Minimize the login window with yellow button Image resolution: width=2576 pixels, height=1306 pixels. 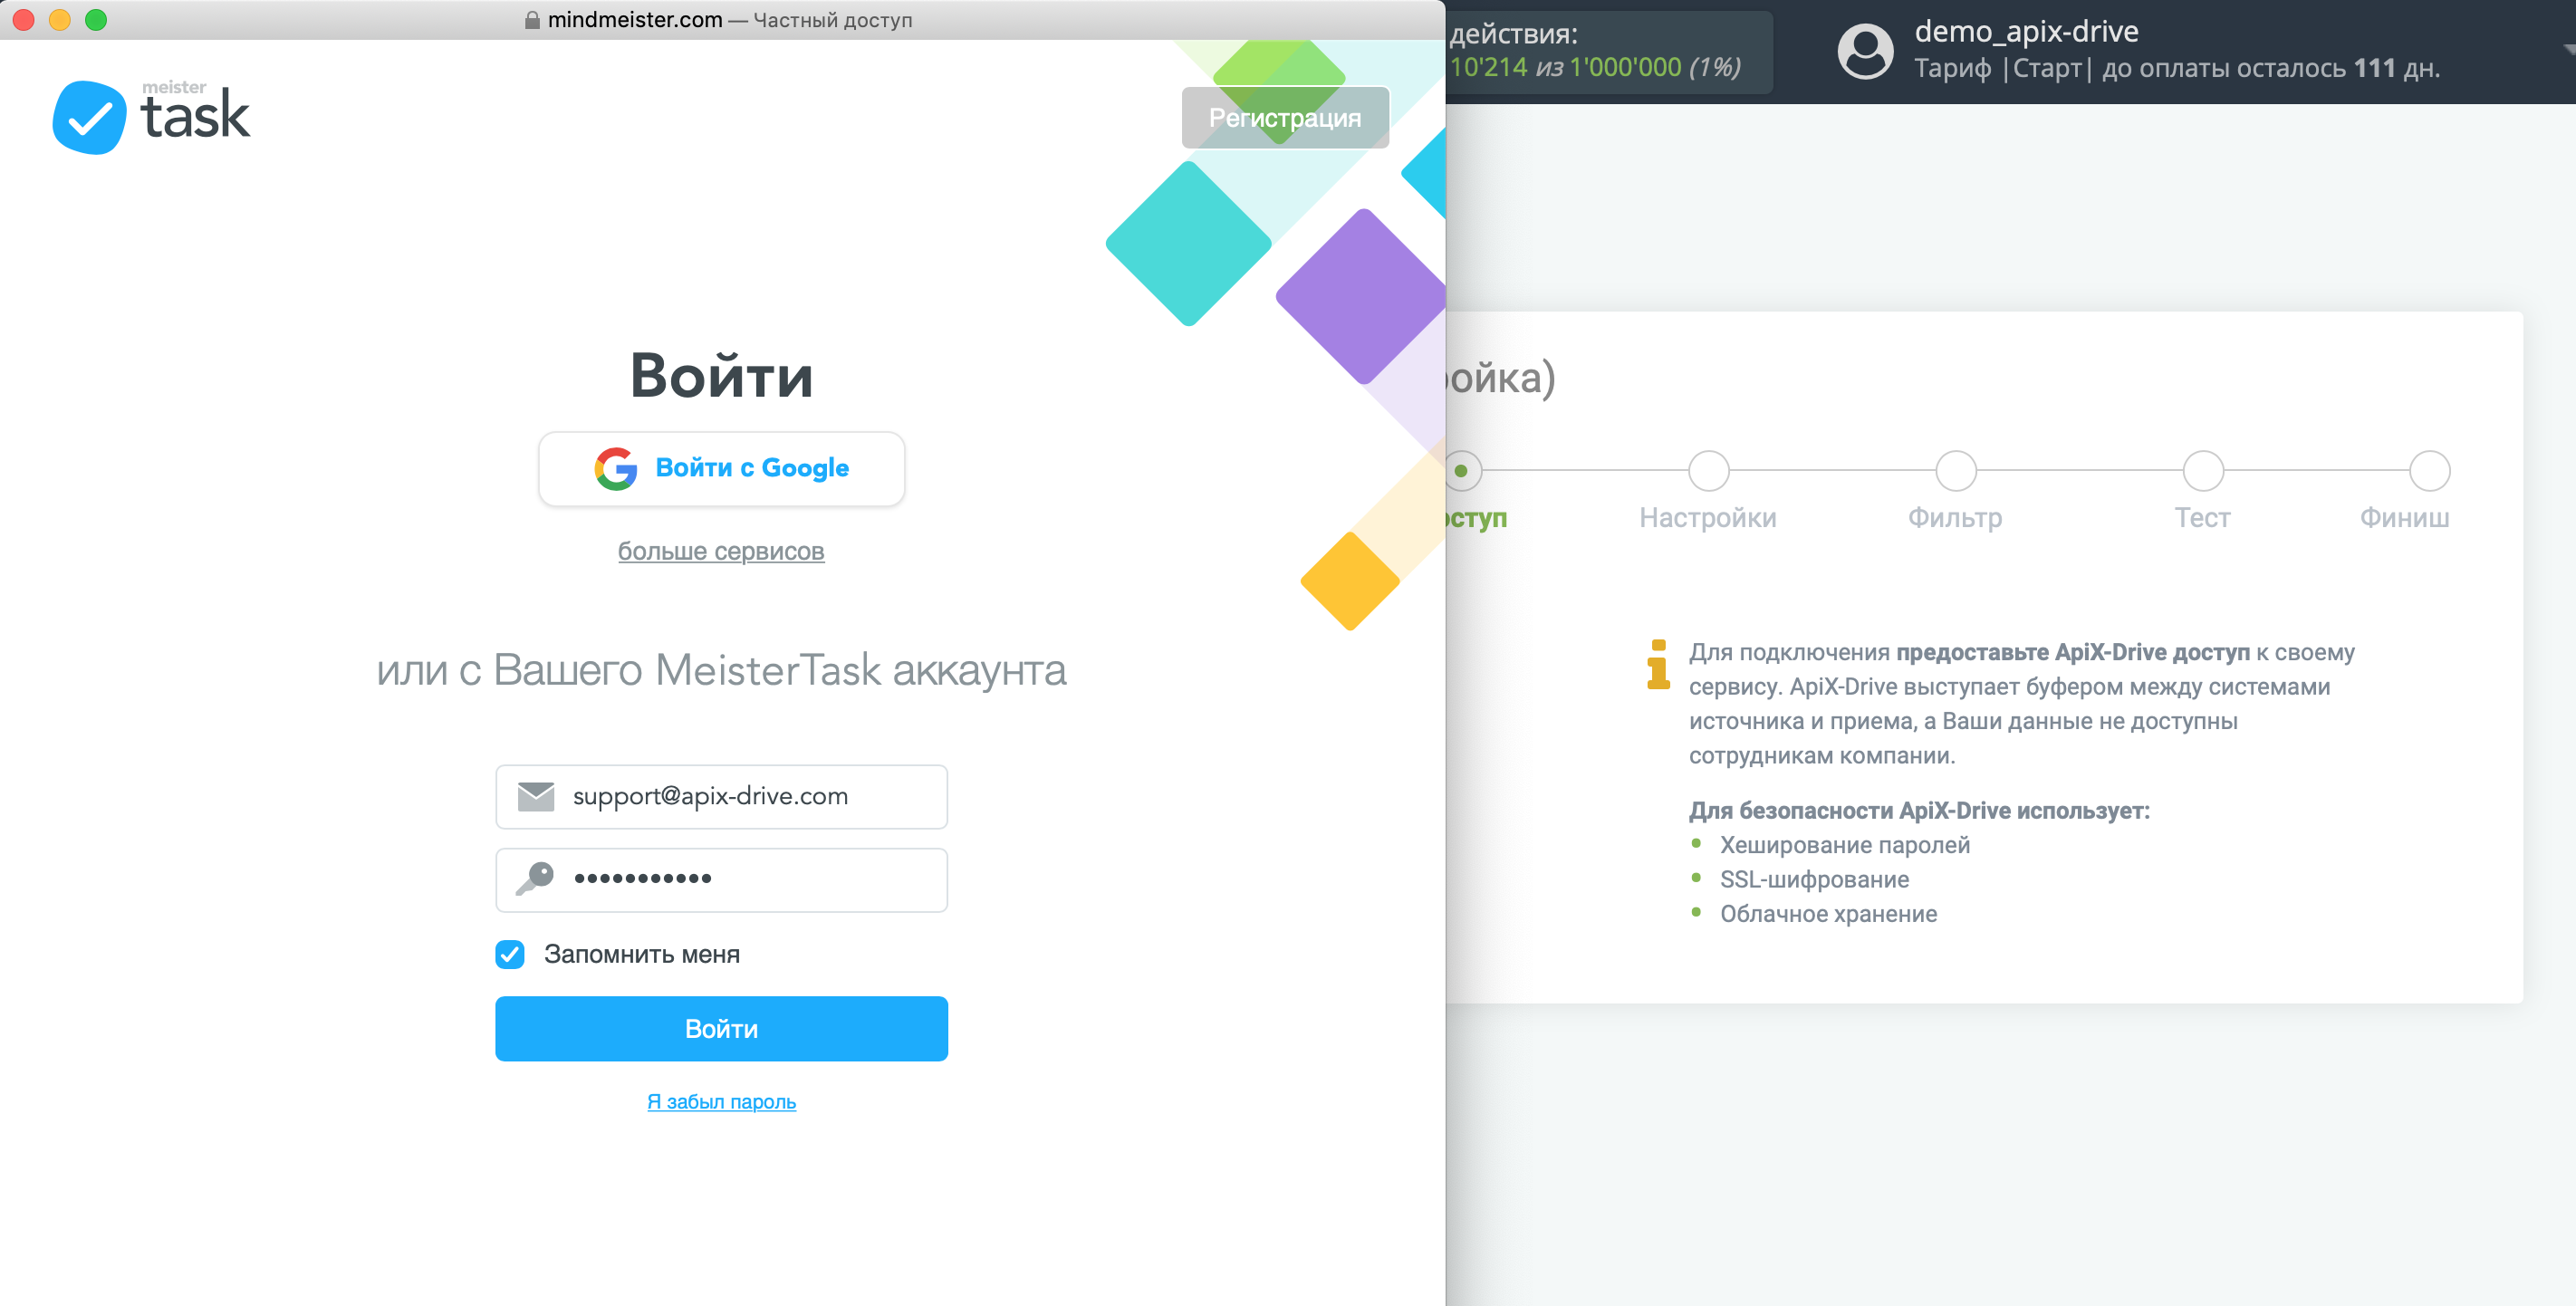click(x=60, y=20)
